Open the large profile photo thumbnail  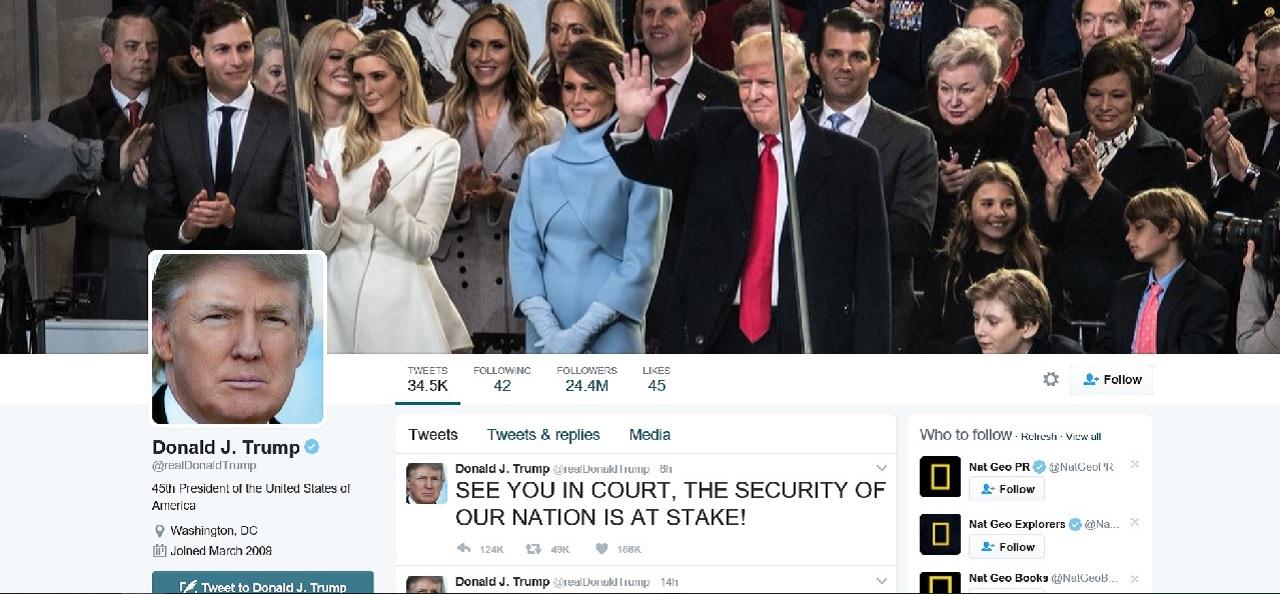[x=238, y=338]
